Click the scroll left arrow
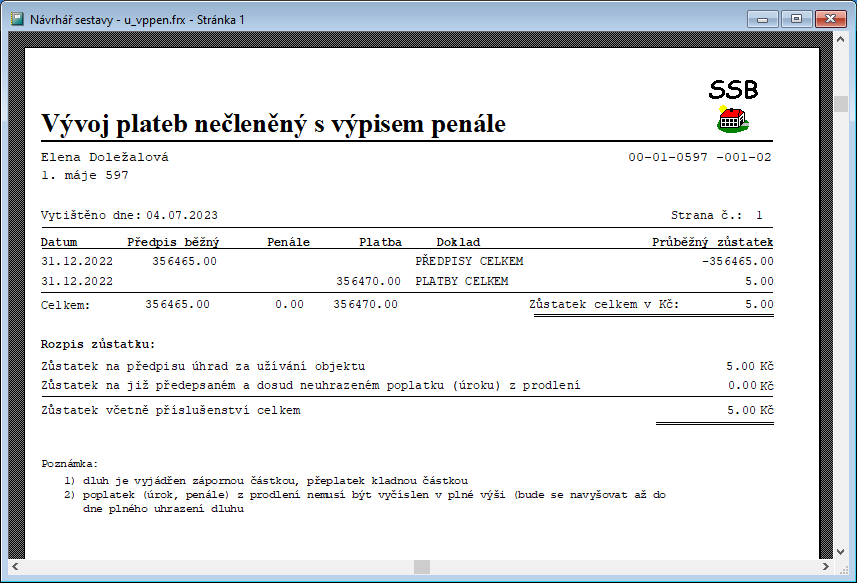 point(15,567)
